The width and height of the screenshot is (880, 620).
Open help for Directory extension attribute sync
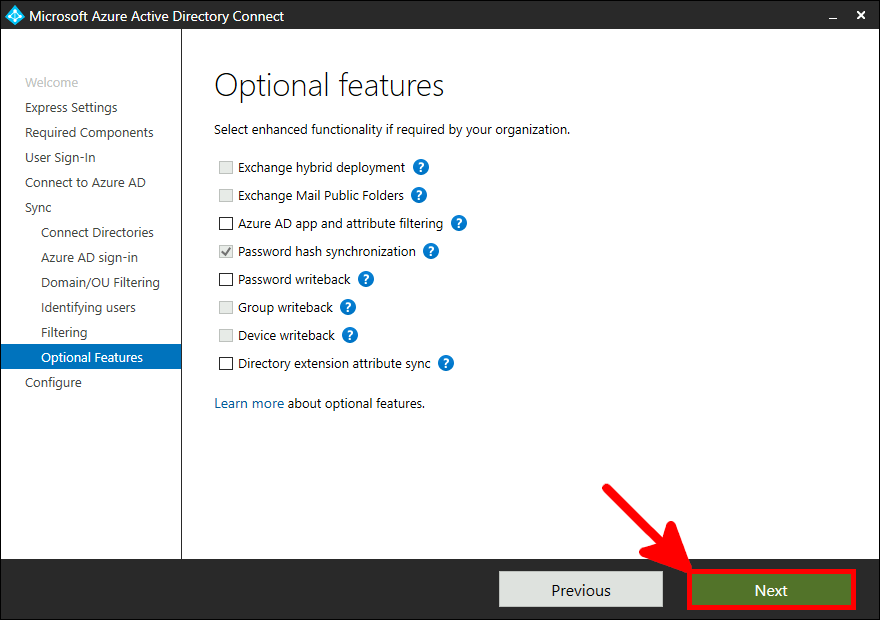(x=445, y=363)
